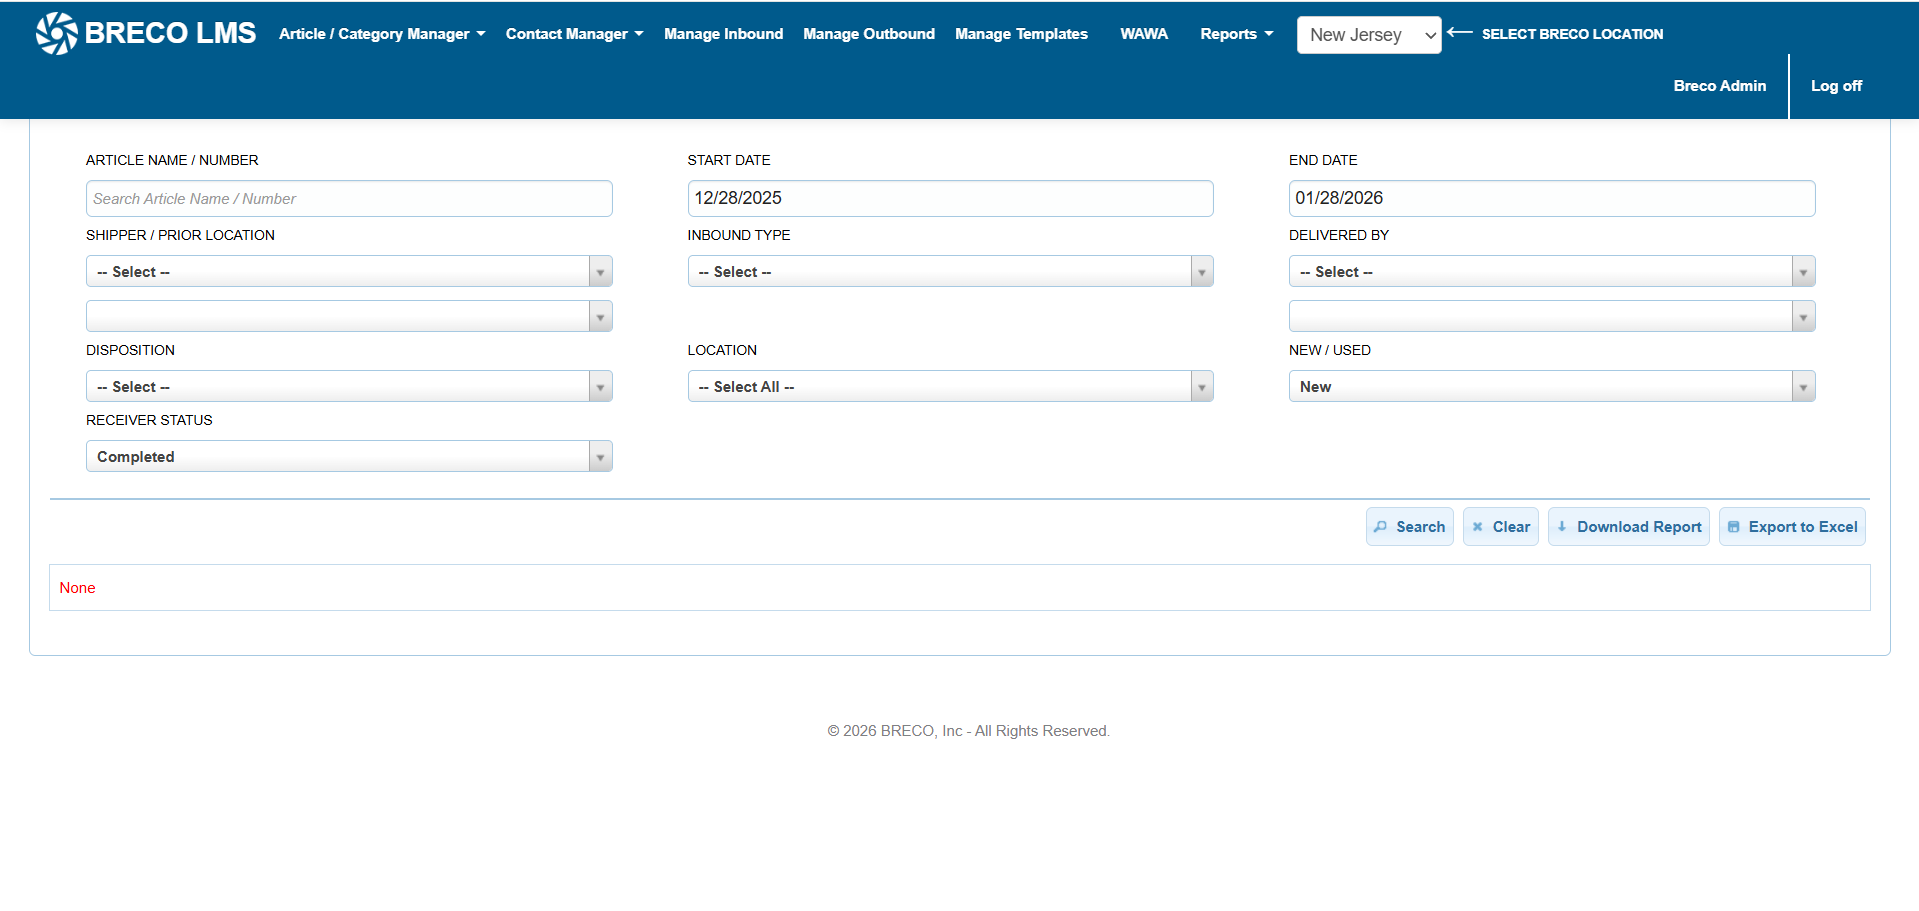The height and width of the screenshot is (911, 1919).
Task: Click the Clear button
Action: pyautogui.click(x=1500, y=527)
